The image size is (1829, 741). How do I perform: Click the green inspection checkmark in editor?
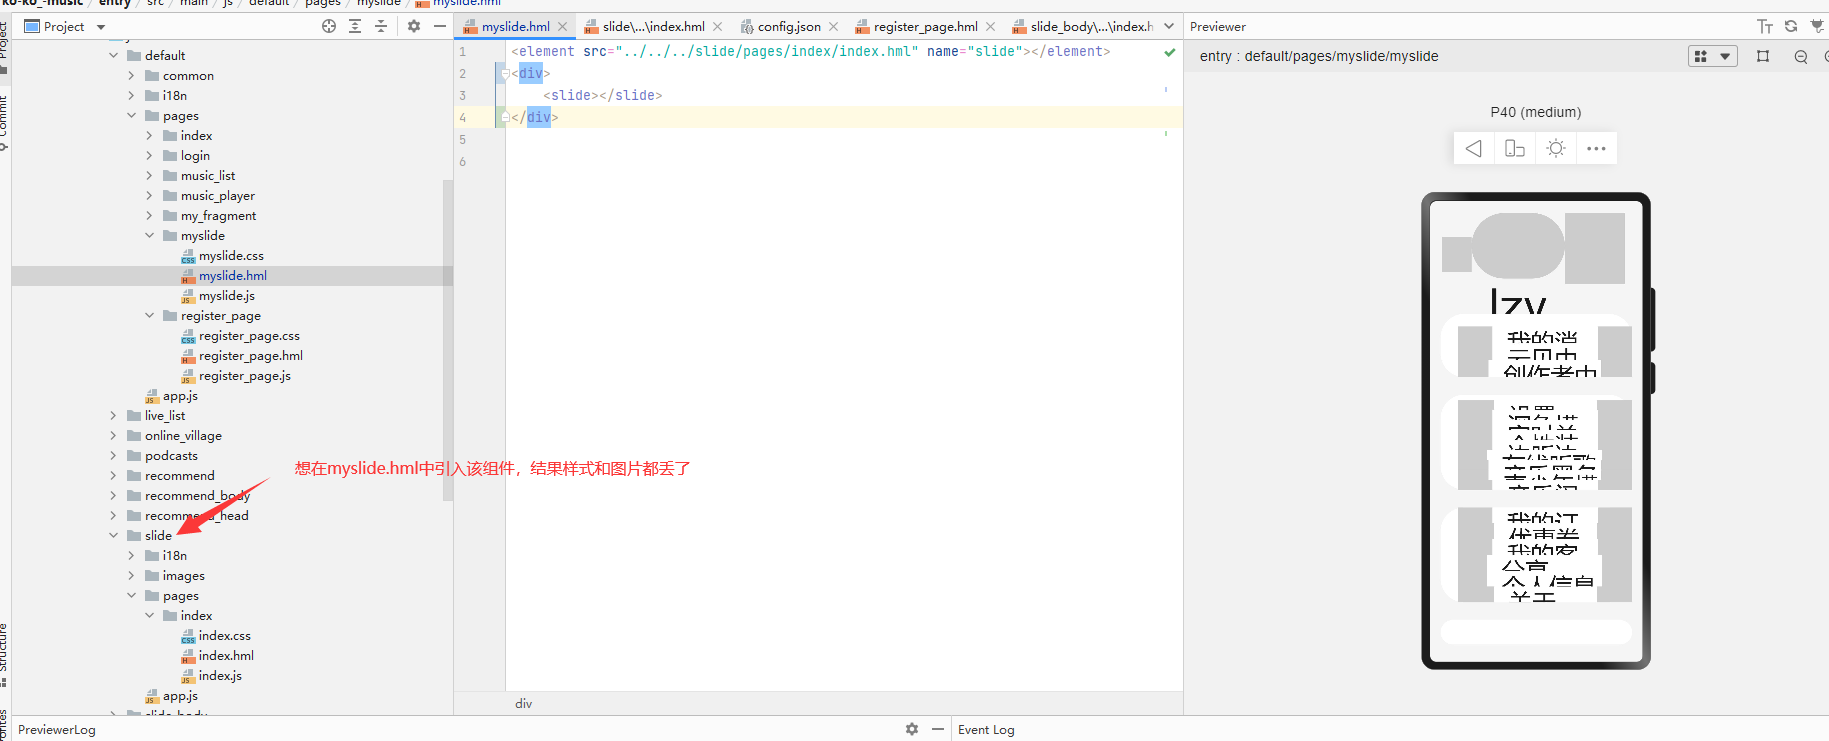click(1170, 52)
